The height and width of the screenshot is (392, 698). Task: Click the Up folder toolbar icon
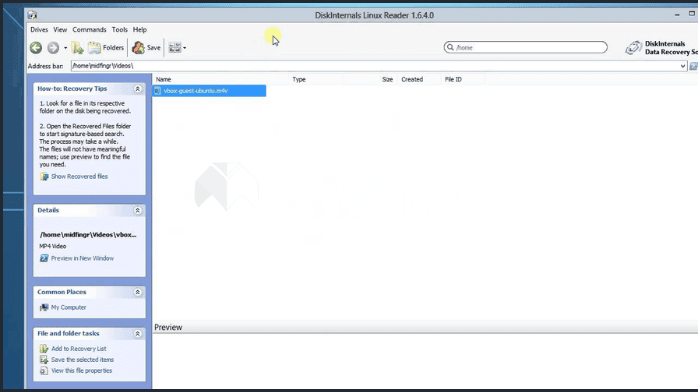[x=77, y=48]
